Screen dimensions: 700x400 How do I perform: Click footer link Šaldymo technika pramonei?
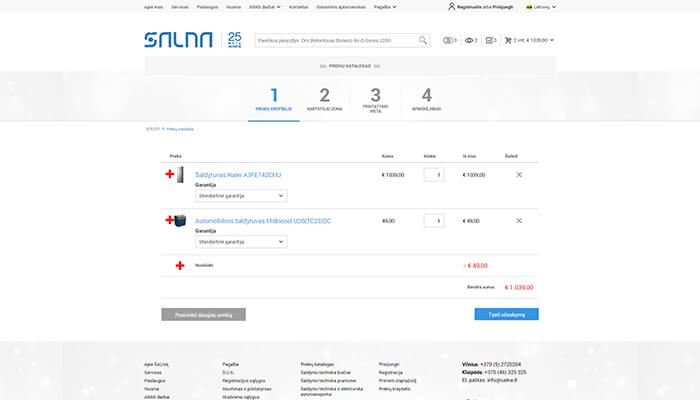[328, 381]
